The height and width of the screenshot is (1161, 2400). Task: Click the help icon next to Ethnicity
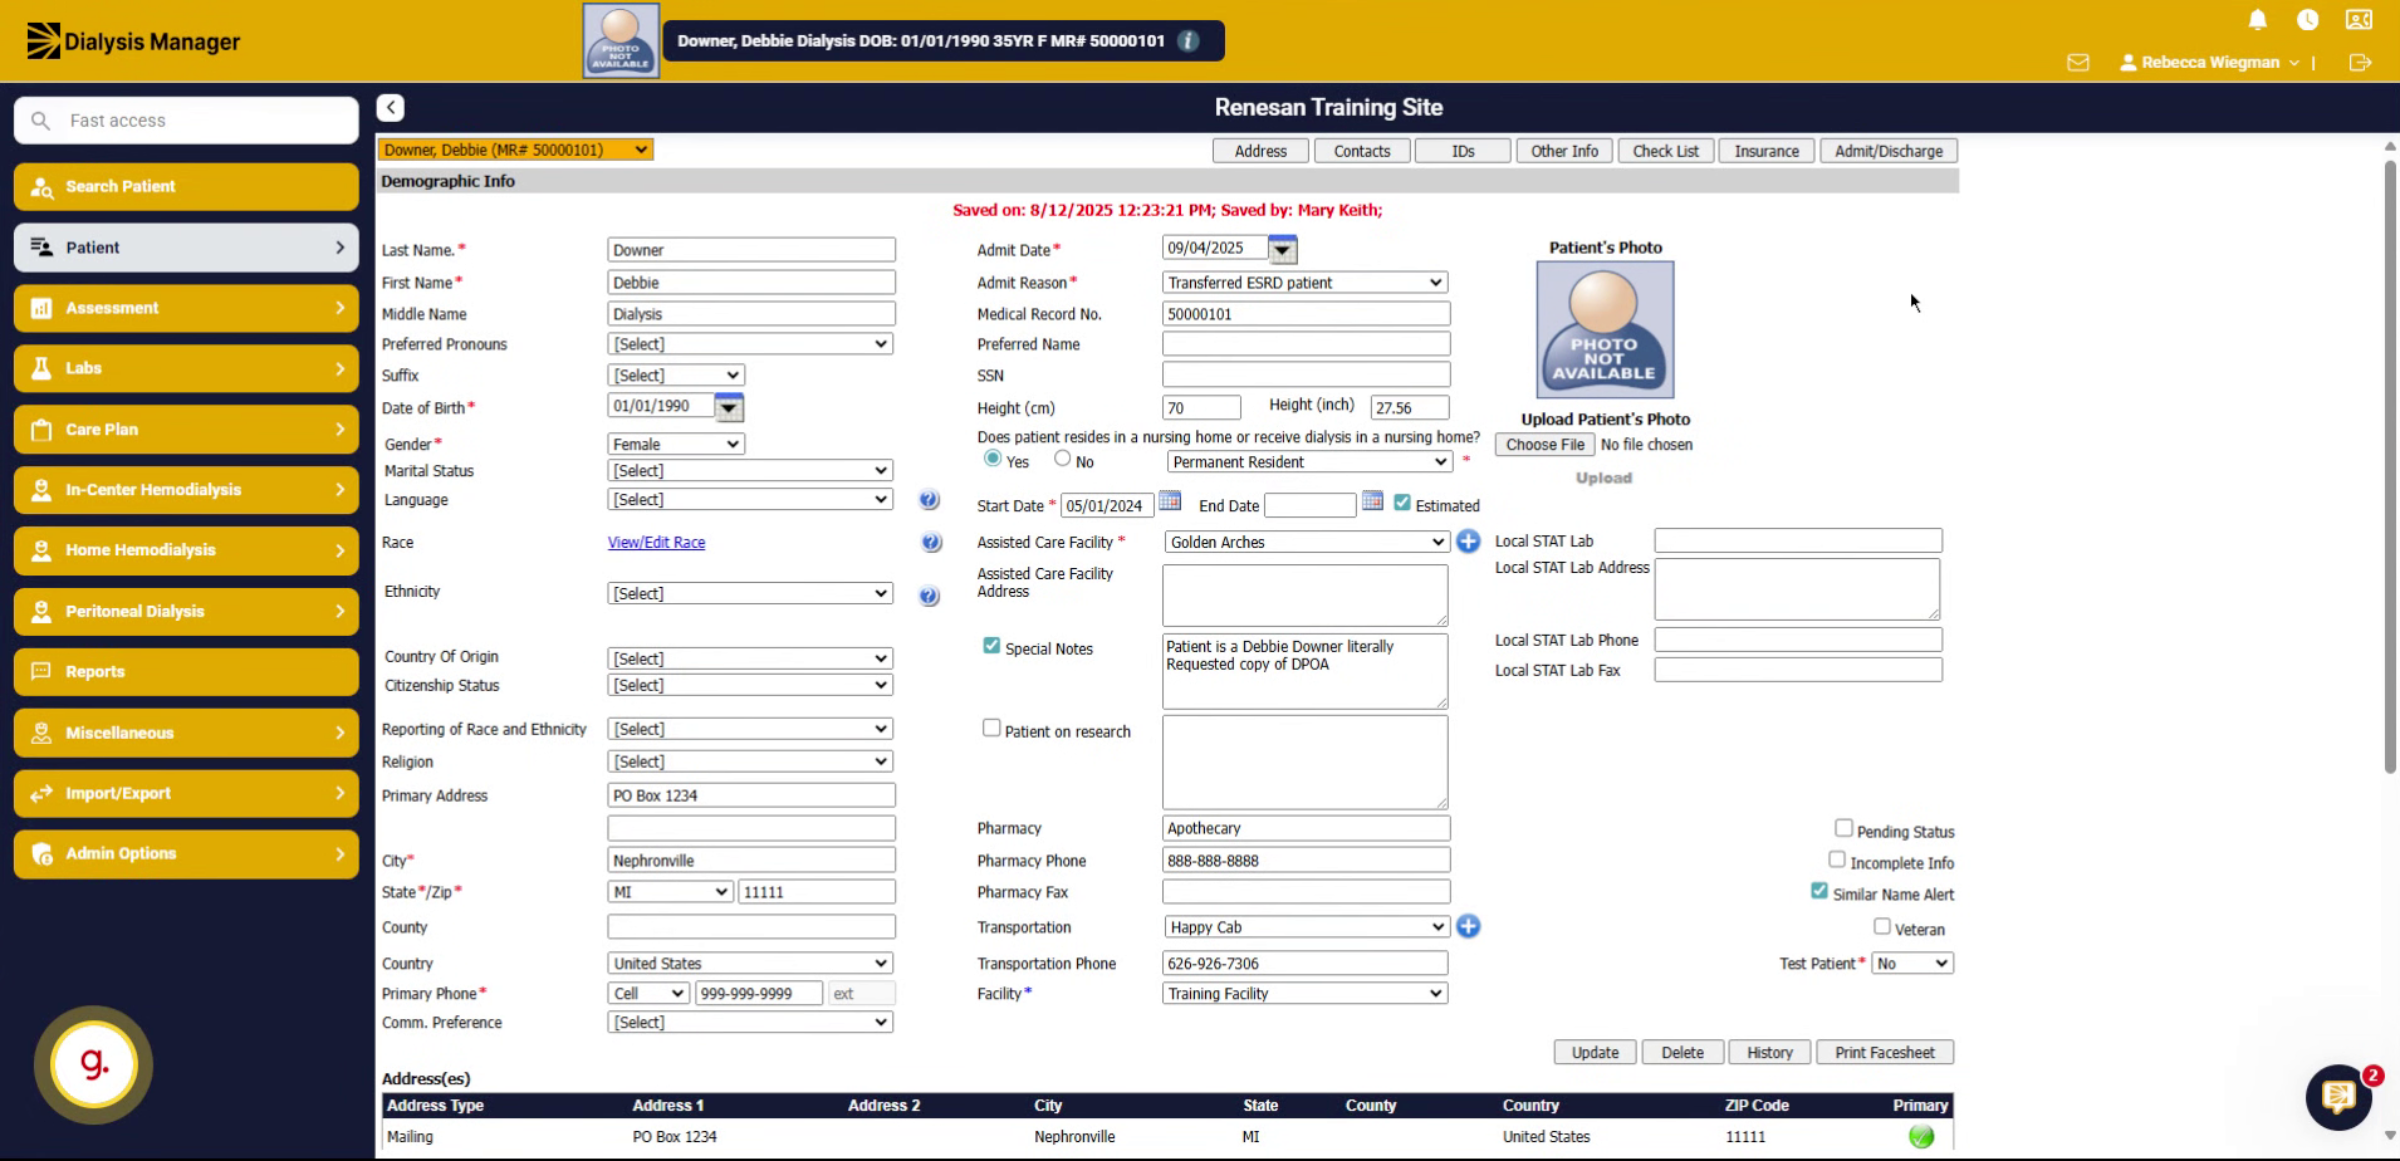(x=929, y=596)
